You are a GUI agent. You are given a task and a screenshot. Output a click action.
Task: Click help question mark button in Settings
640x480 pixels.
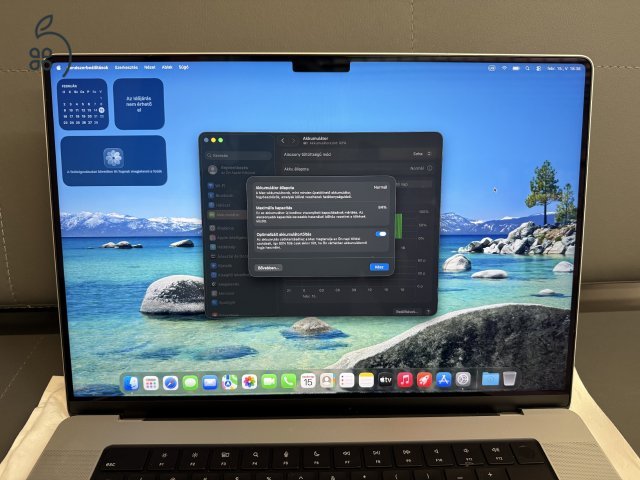(428, 311)
